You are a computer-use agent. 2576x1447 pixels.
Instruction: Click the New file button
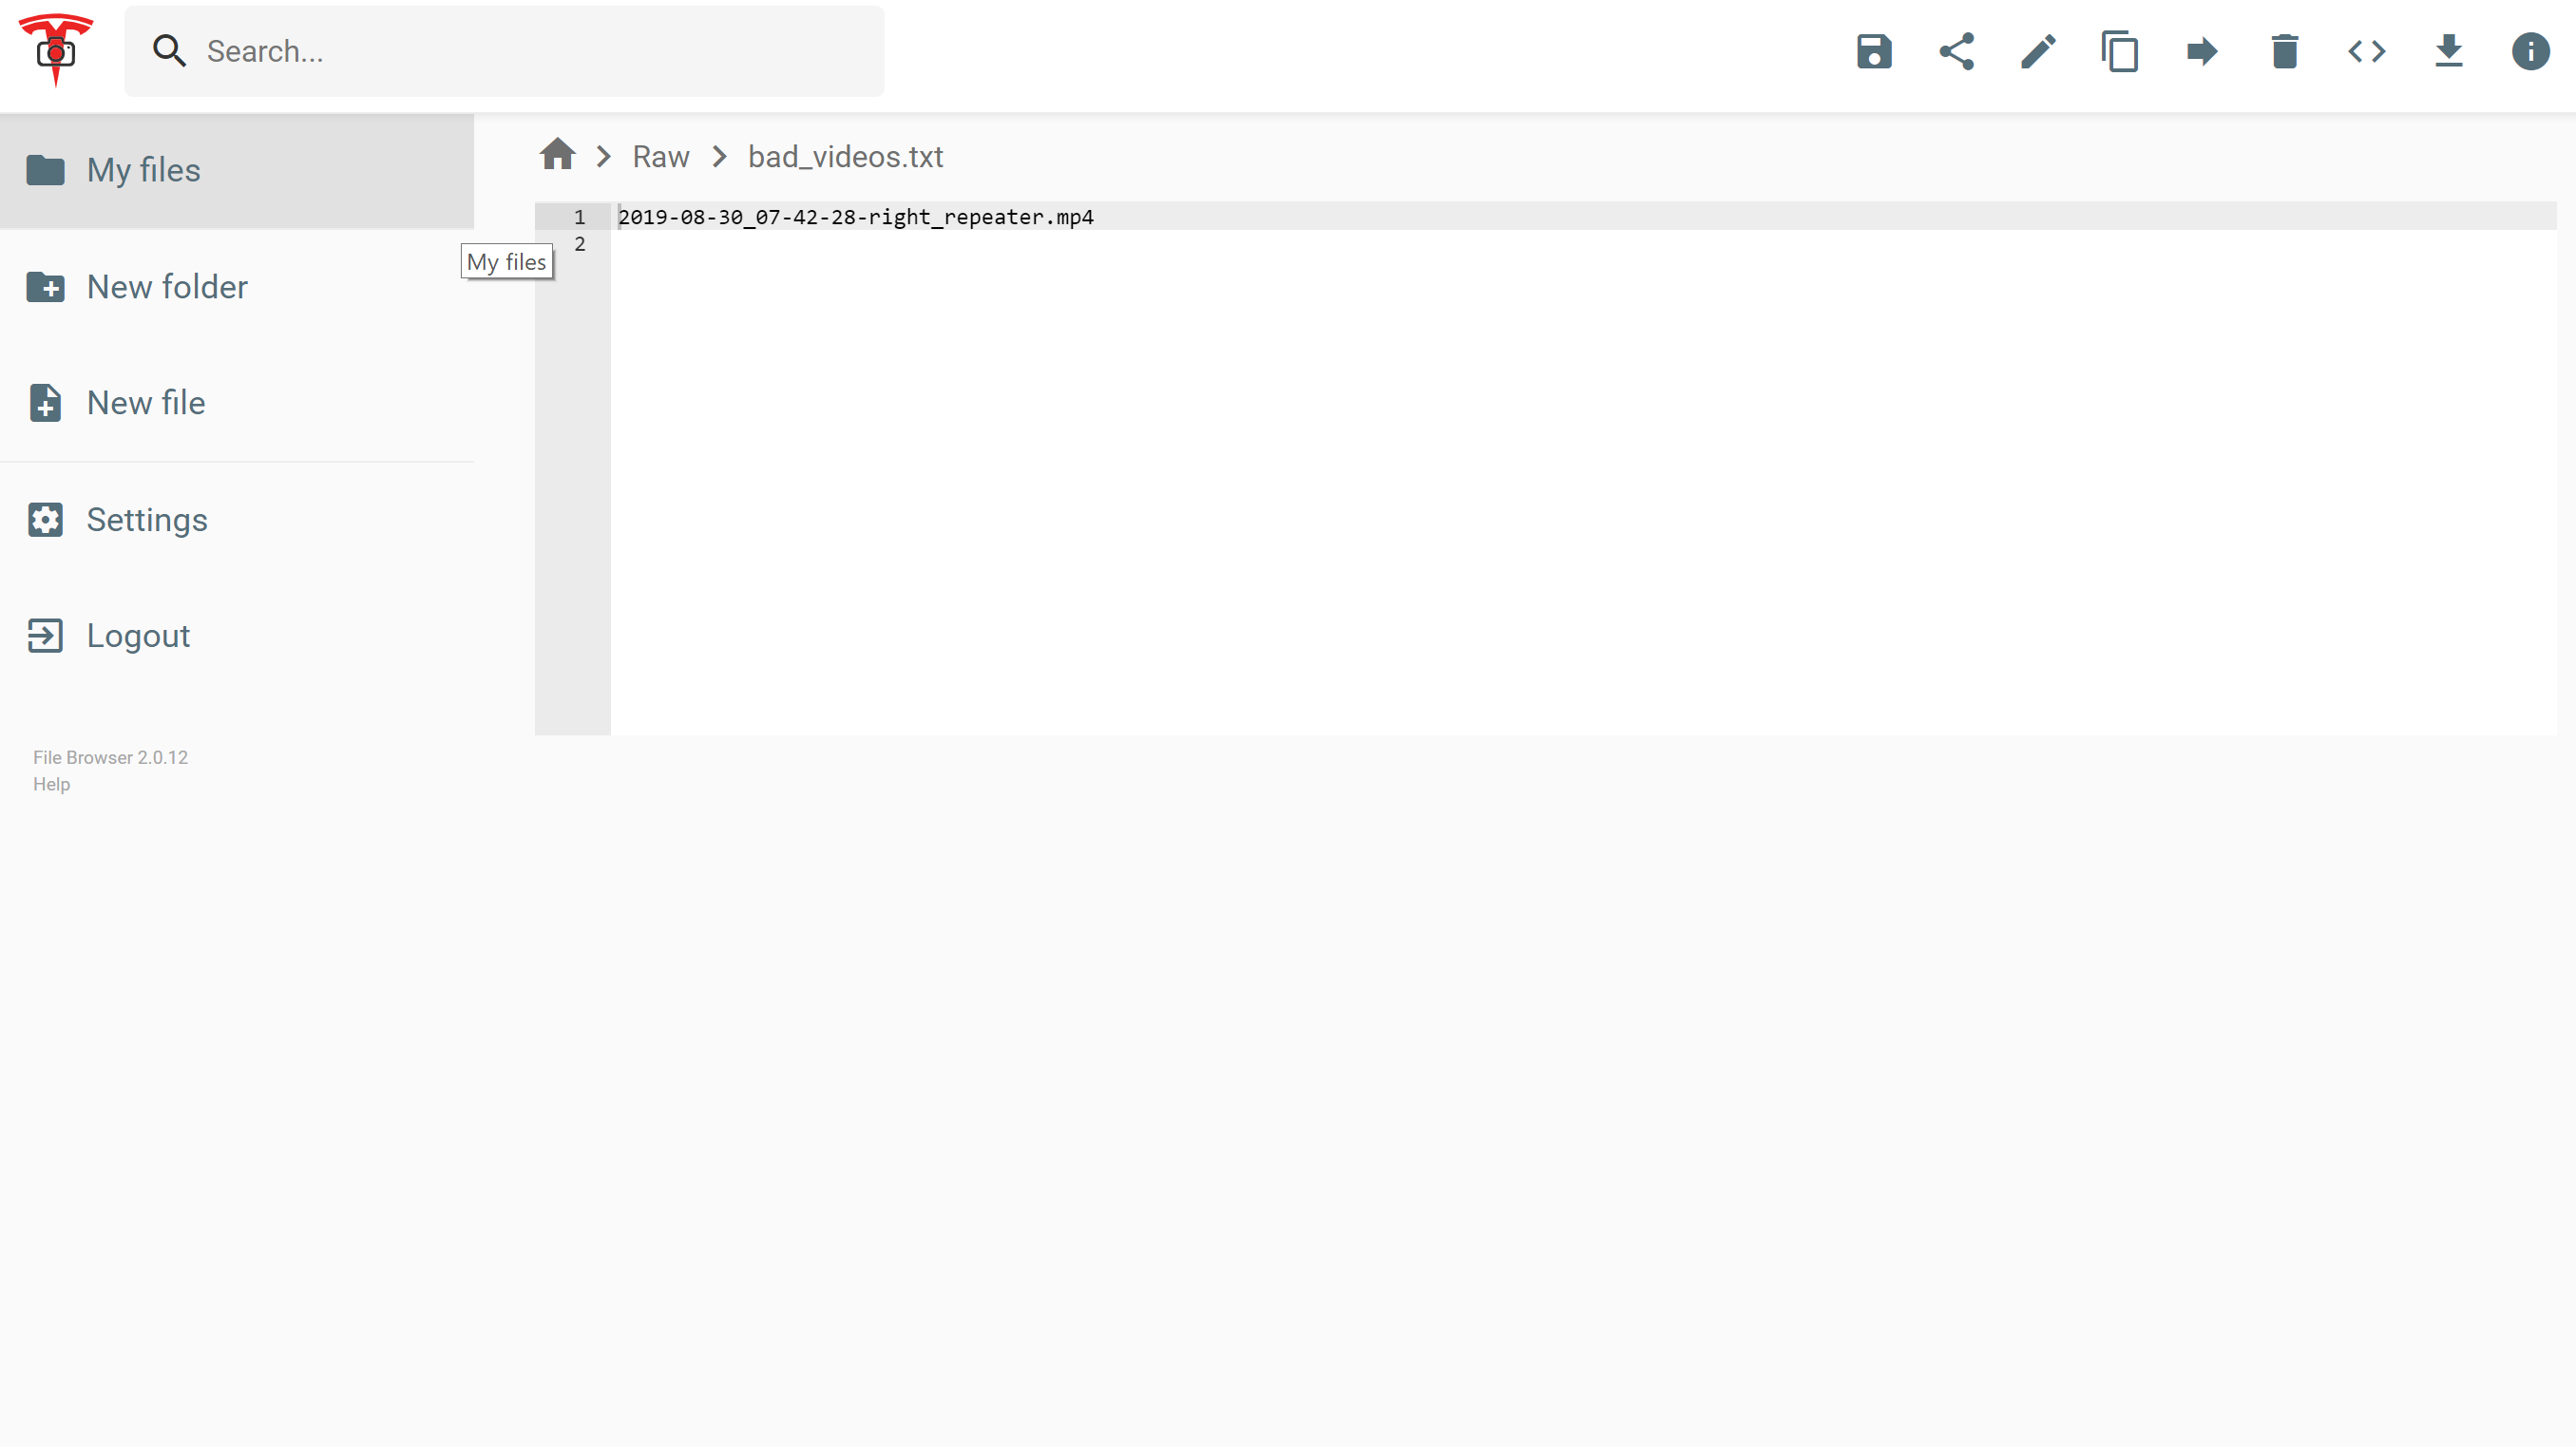click(147, 404)
